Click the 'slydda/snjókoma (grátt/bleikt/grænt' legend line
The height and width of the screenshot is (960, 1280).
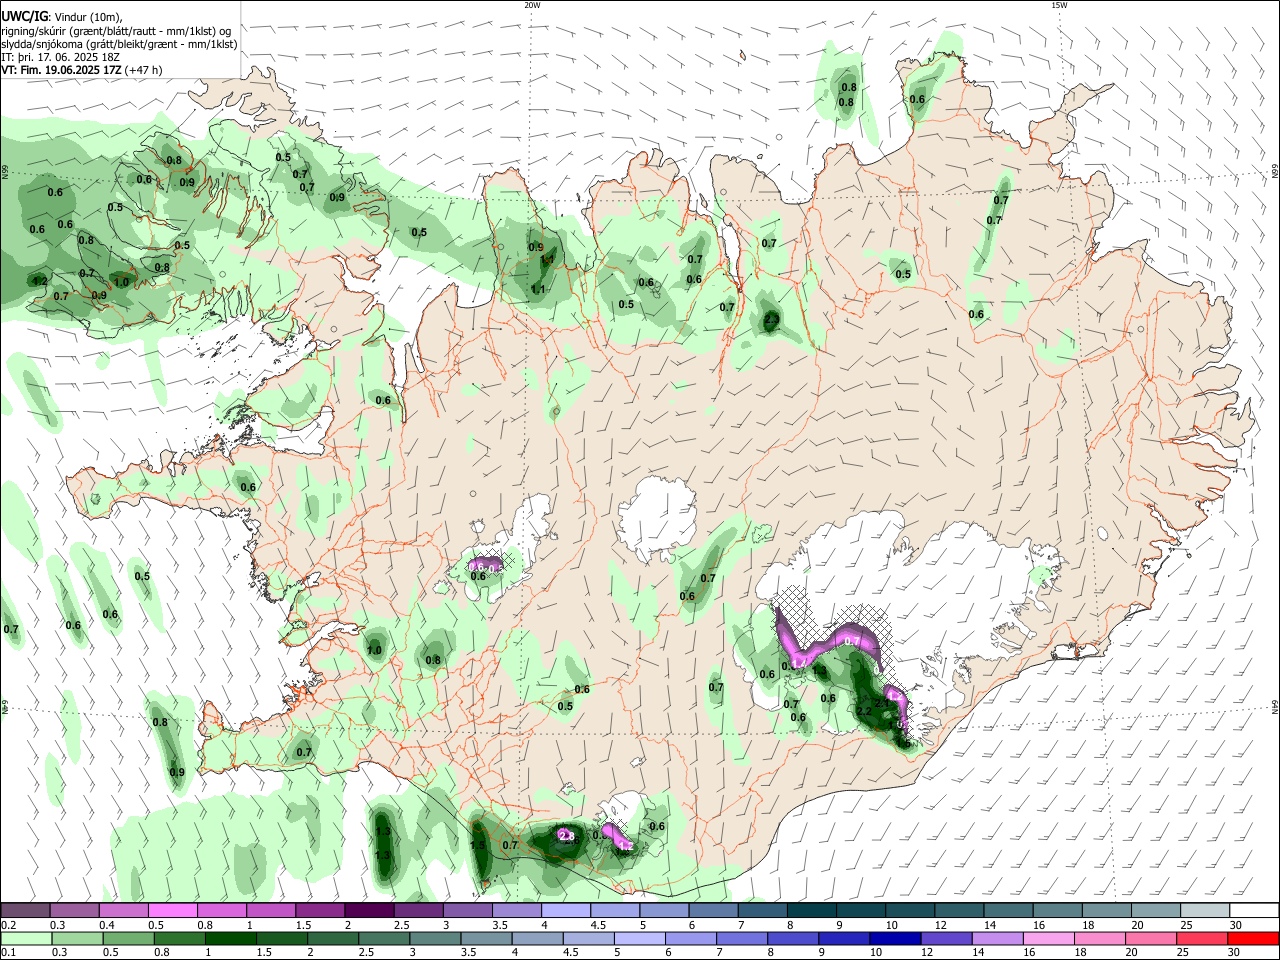coord(119,44)
